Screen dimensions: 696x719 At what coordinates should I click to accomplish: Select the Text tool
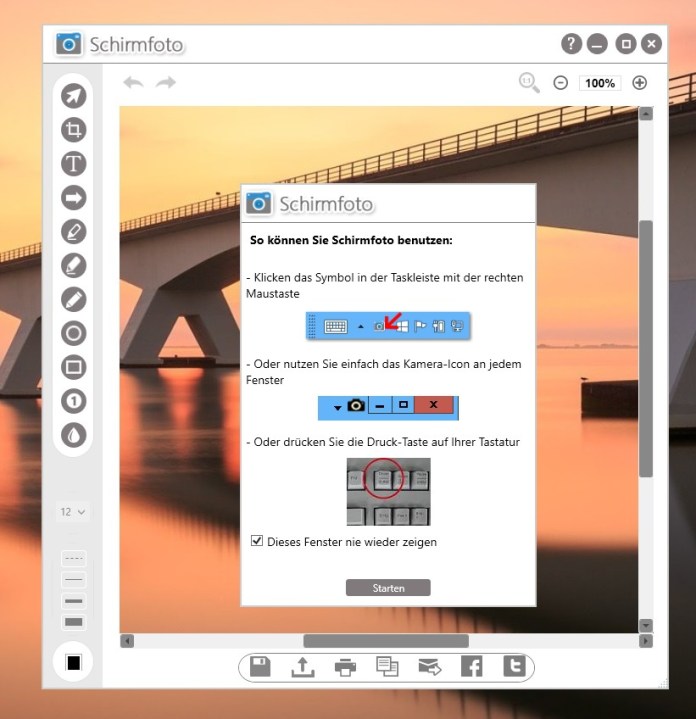pos(74,163)
